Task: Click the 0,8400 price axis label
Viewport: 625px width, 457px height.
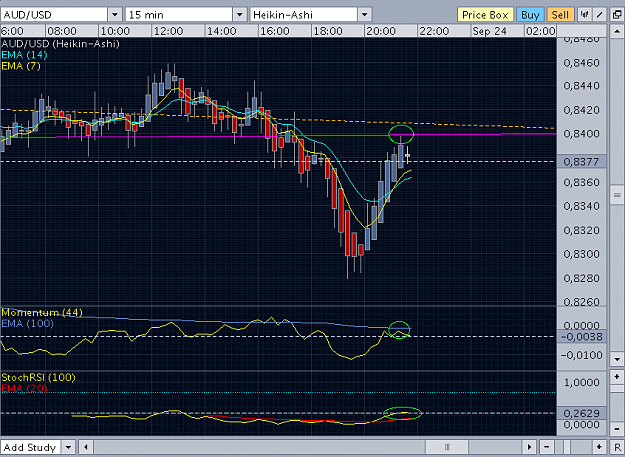Action: click(x=582, y=134)
